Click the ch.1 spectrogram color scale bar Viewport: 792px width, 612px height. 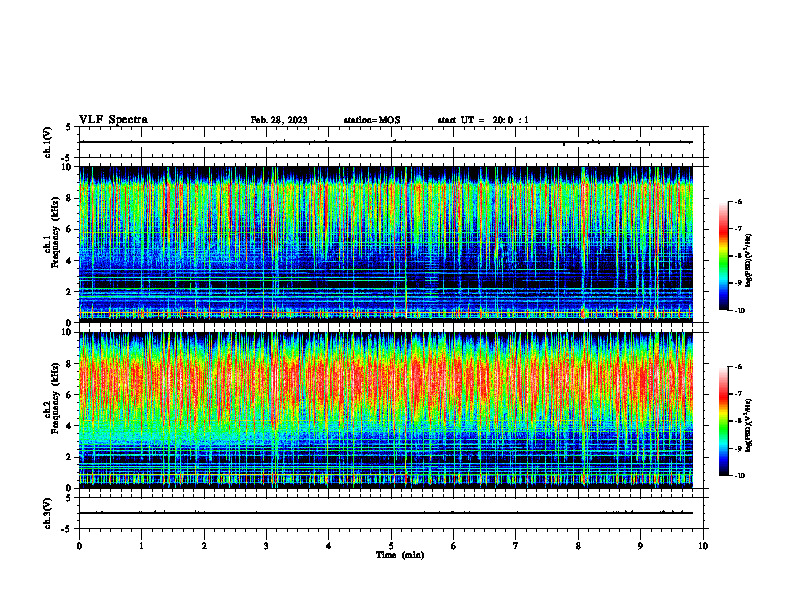723,256
